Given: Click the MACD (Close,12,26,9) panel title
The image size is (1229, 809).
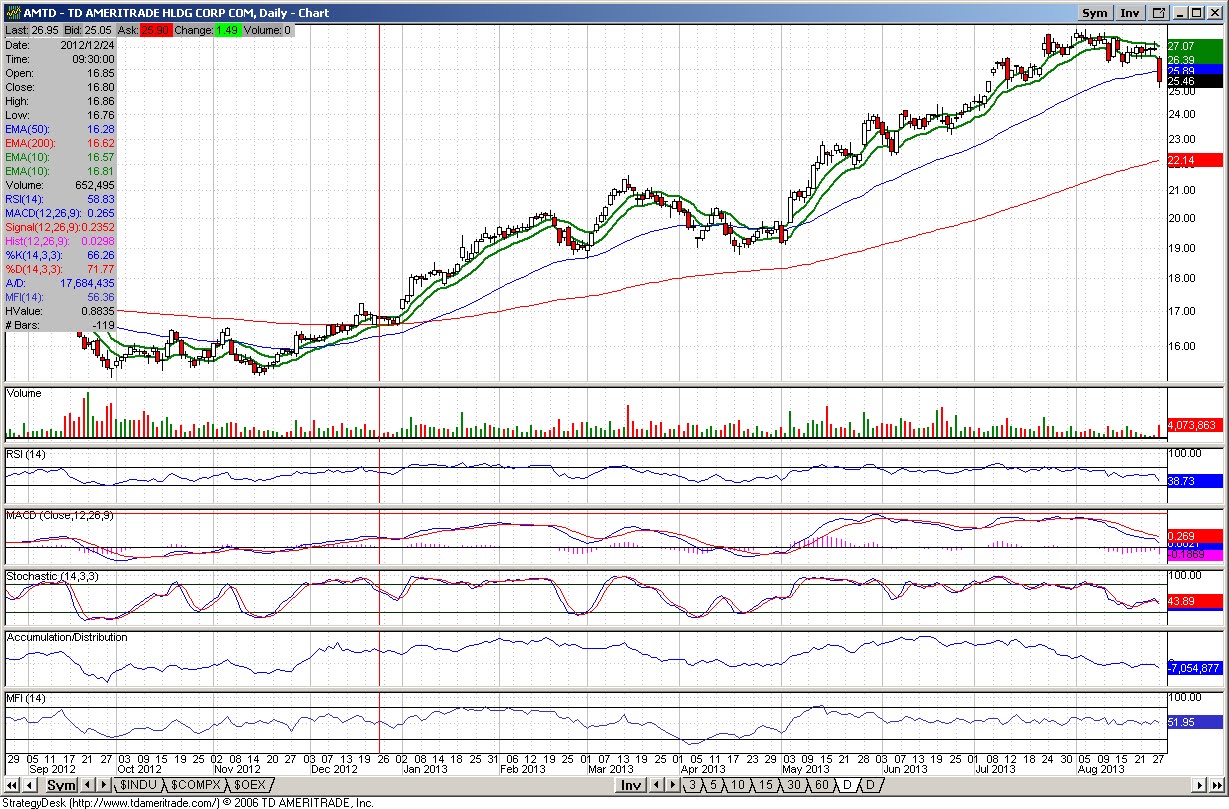Looking at the screenshot, I should (x=60, y=515).
